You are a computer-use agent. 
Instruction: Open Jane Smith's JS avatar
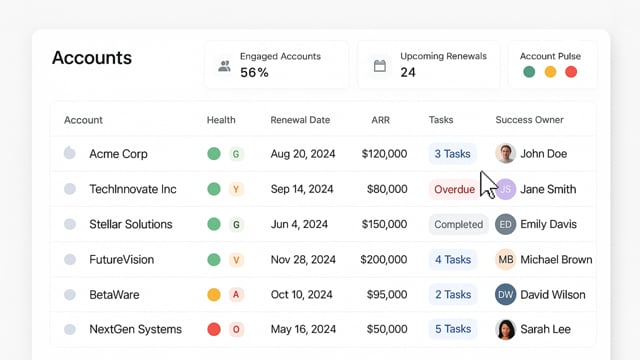pos(505,189)
